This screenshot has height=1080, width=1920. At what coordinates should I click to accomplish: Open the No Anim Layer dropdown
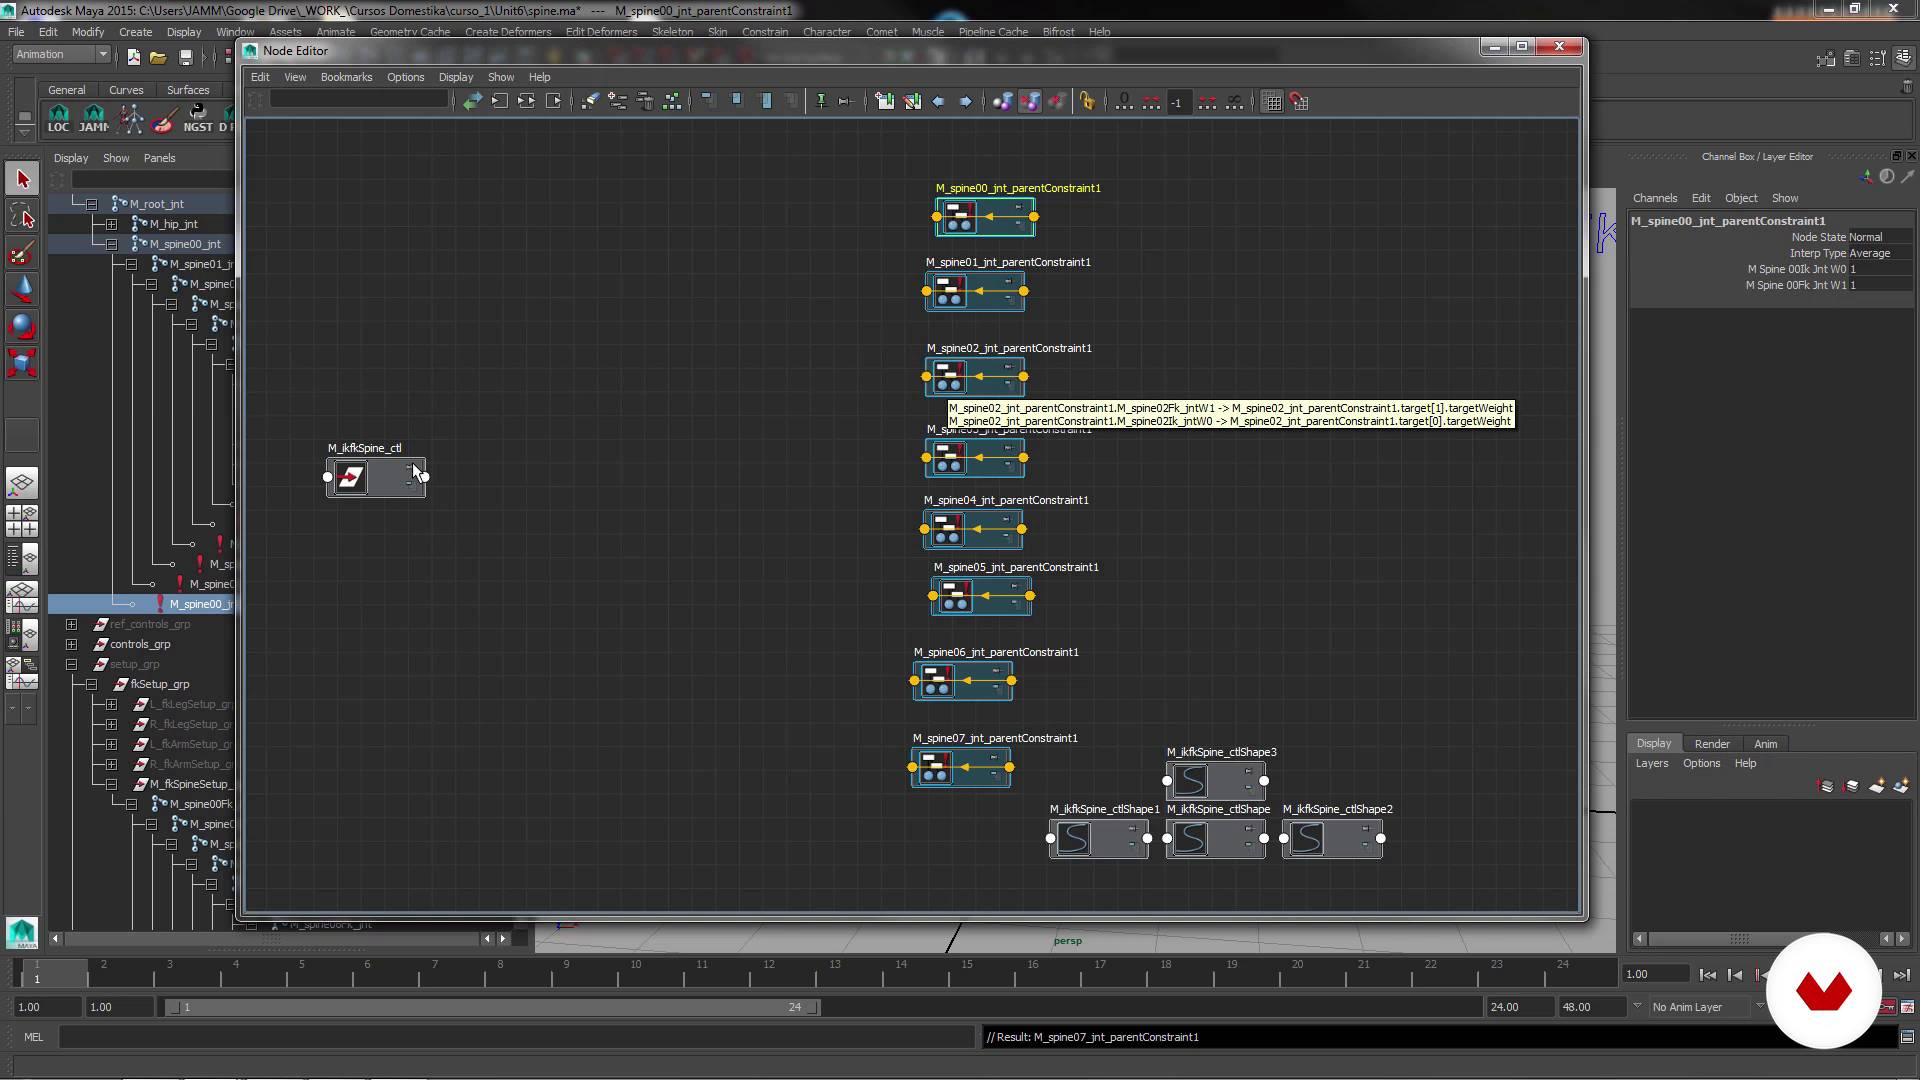tap(1707, 1007)
